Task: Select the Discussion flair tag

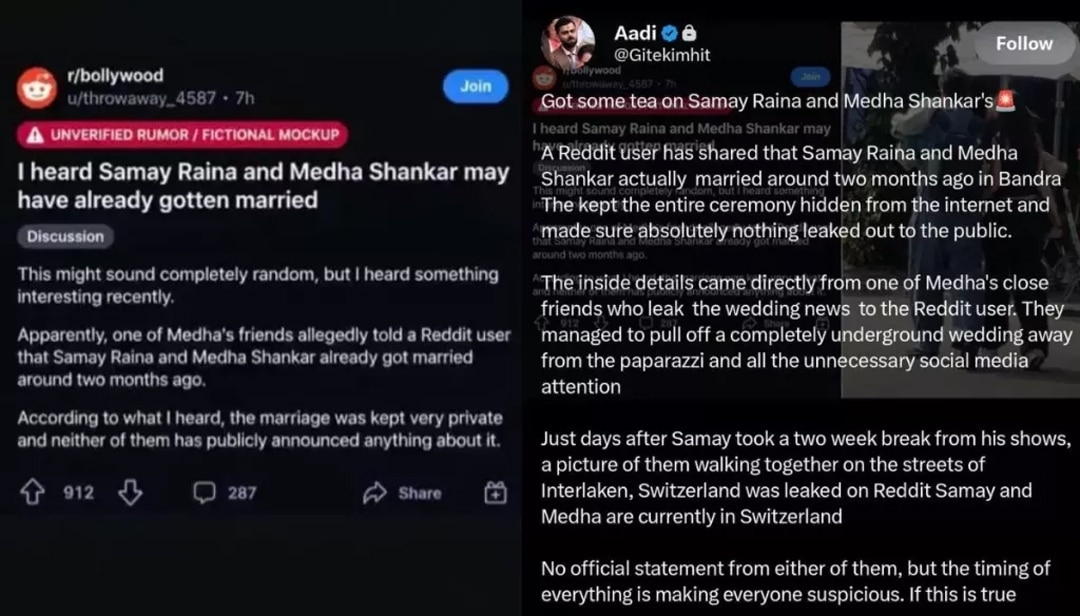Action: click(x=65, y=236)
